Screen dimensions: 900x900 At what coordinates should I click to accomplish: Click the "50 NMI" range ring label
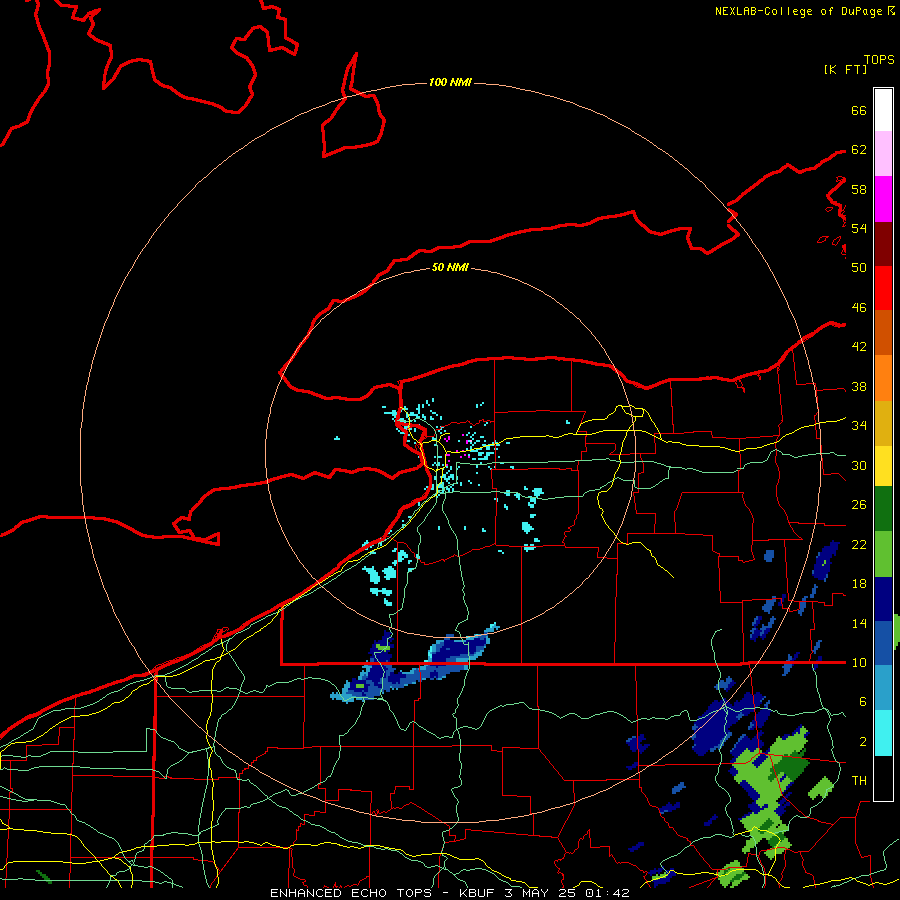tap(450, 267)
